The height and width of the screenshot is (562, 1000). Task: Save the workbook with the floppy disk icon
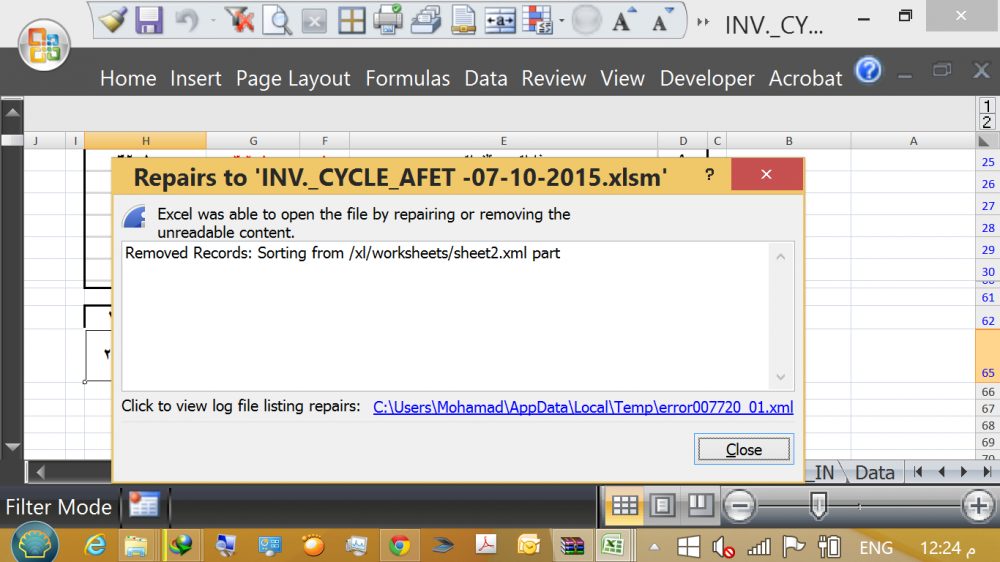(x=148, y=20)
